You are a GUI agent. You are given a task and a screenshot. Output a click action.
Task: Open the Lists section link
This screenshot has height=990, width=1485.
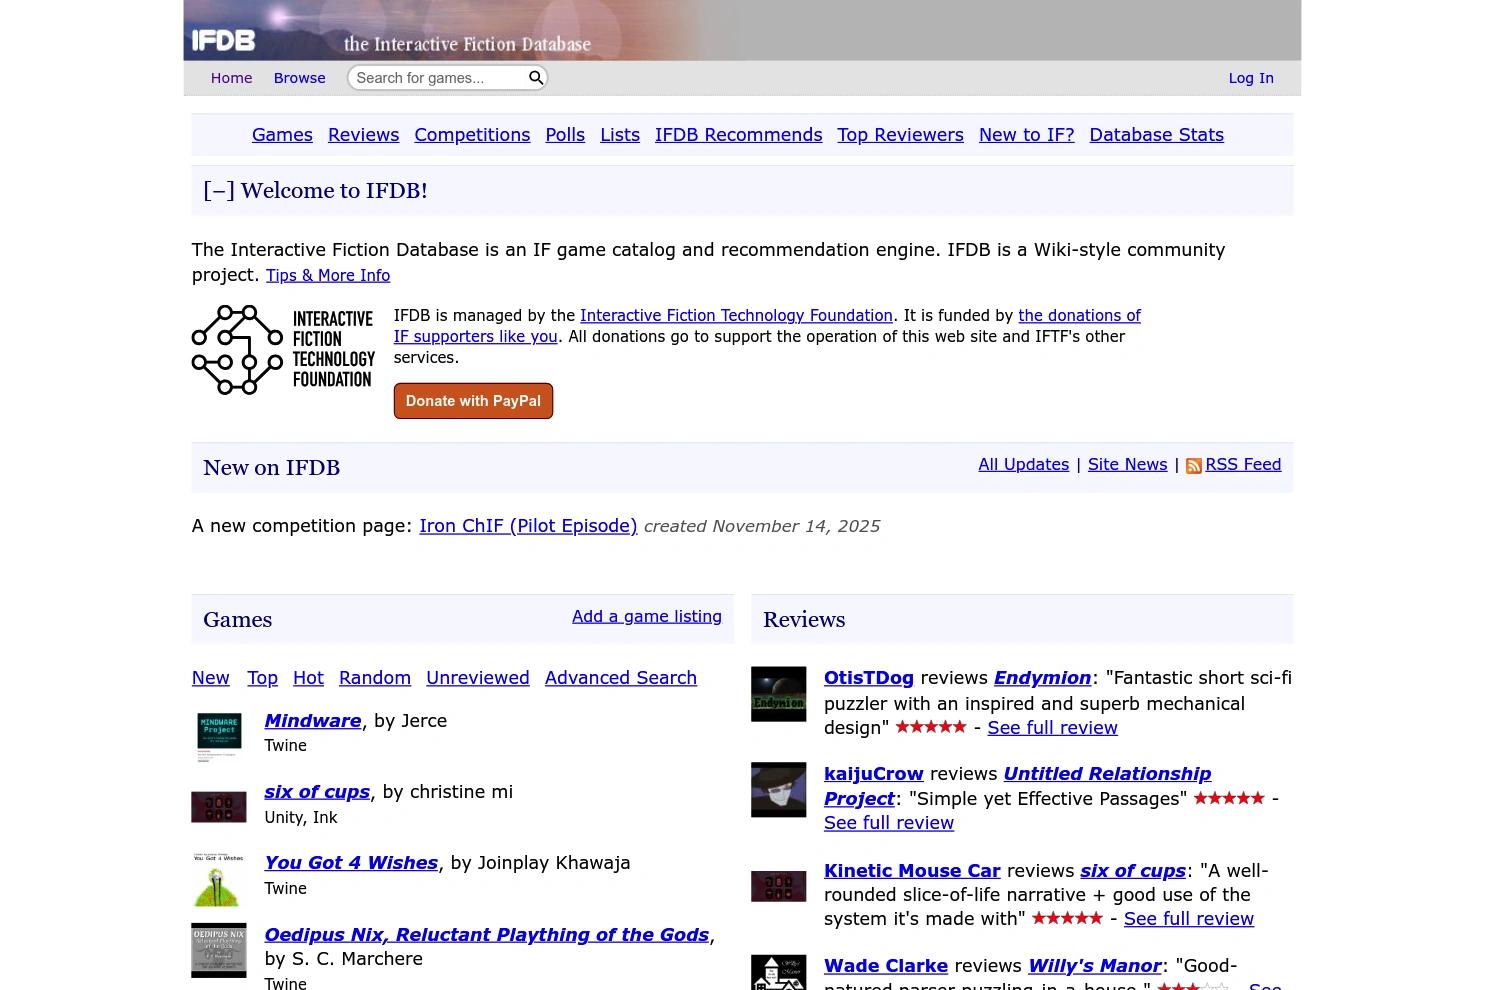(620, 135)
